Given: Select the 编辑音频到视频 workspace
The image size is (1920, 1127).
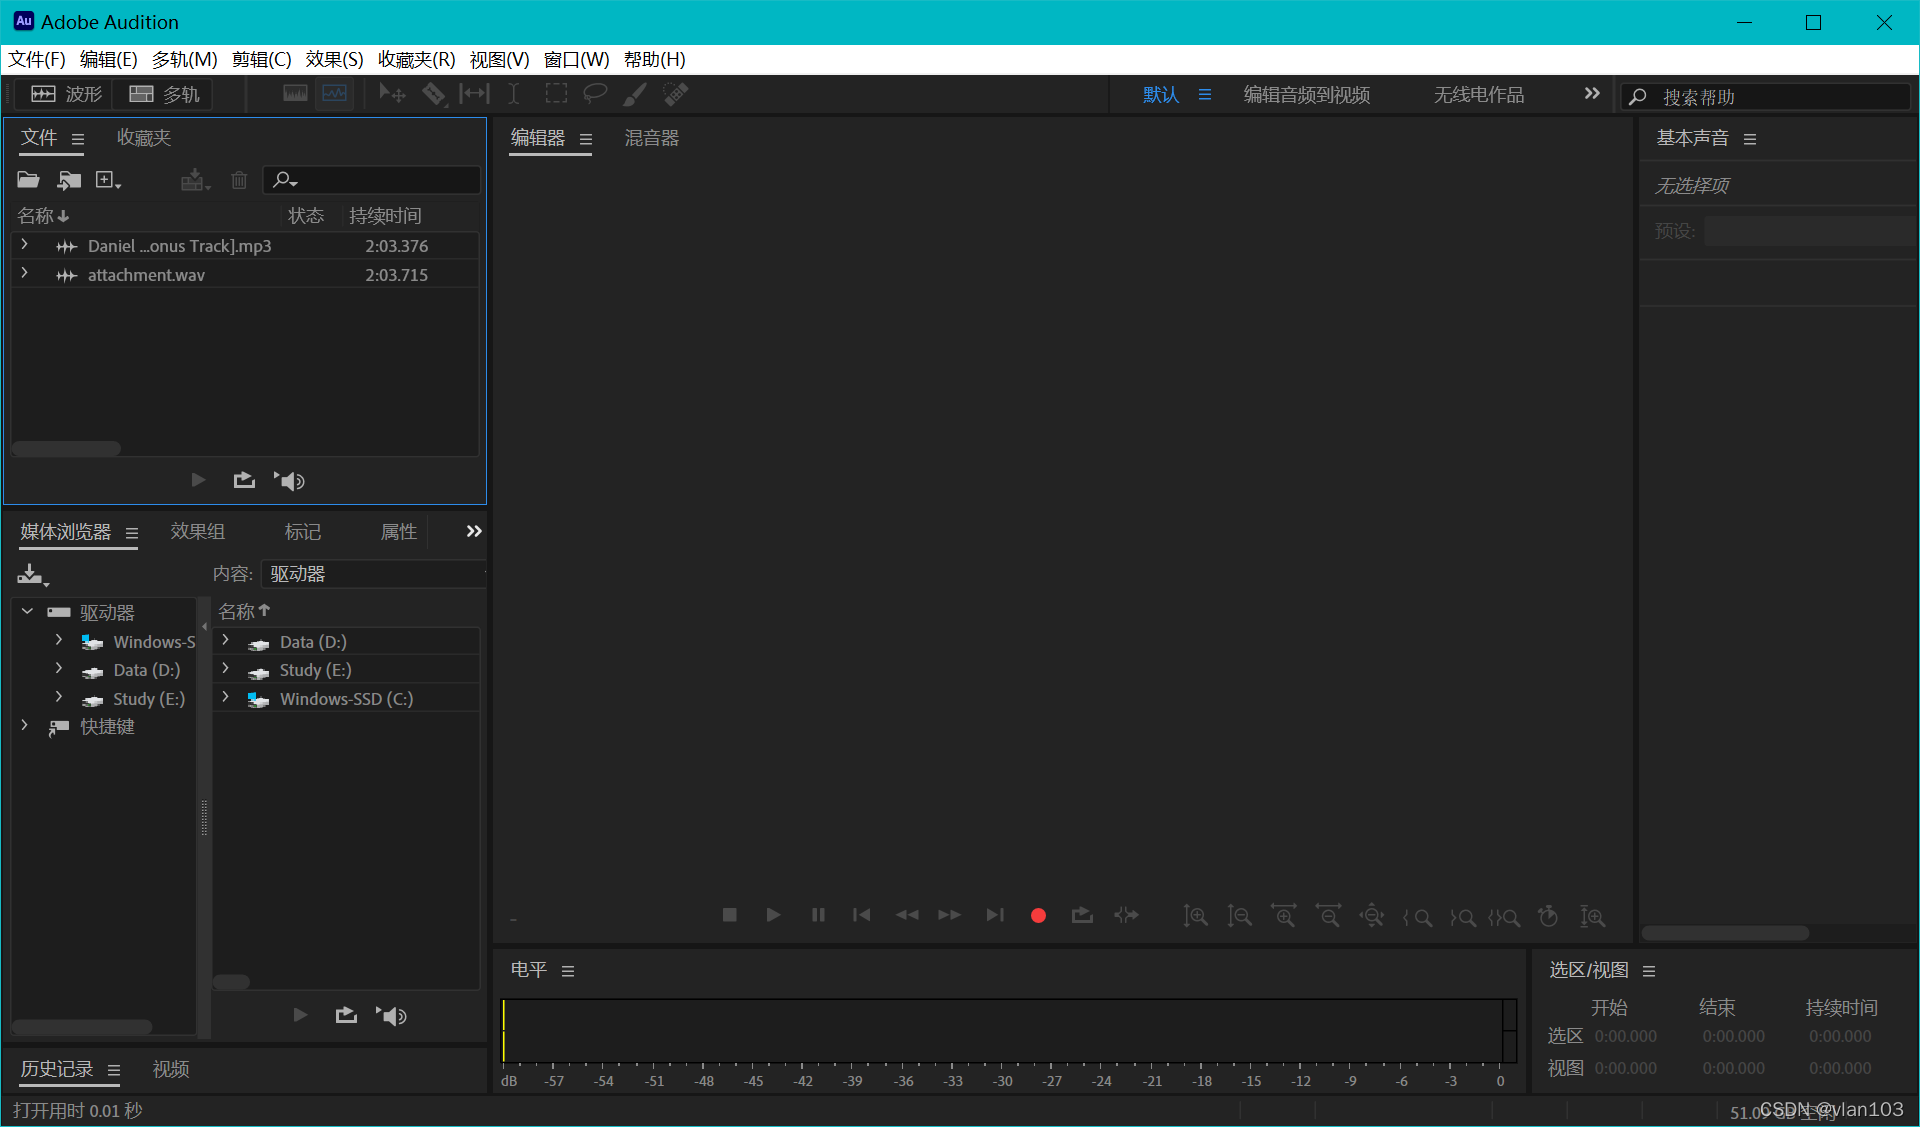Looking at the screenshot, I should pyautogui.click(x=1306, y=94).
